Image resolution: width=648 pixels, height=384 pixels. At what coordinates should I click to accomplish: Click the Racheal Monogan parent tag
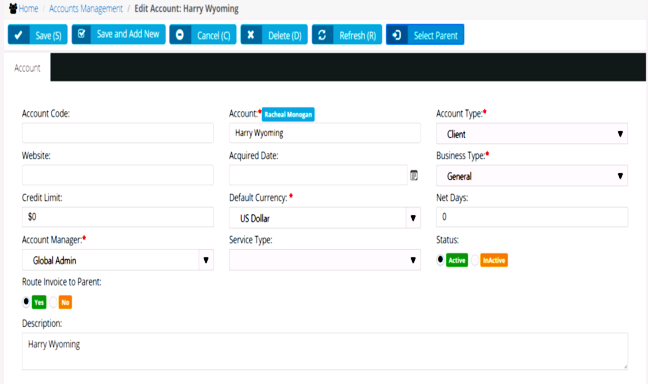pyautogui.click(x=288, y=114)
